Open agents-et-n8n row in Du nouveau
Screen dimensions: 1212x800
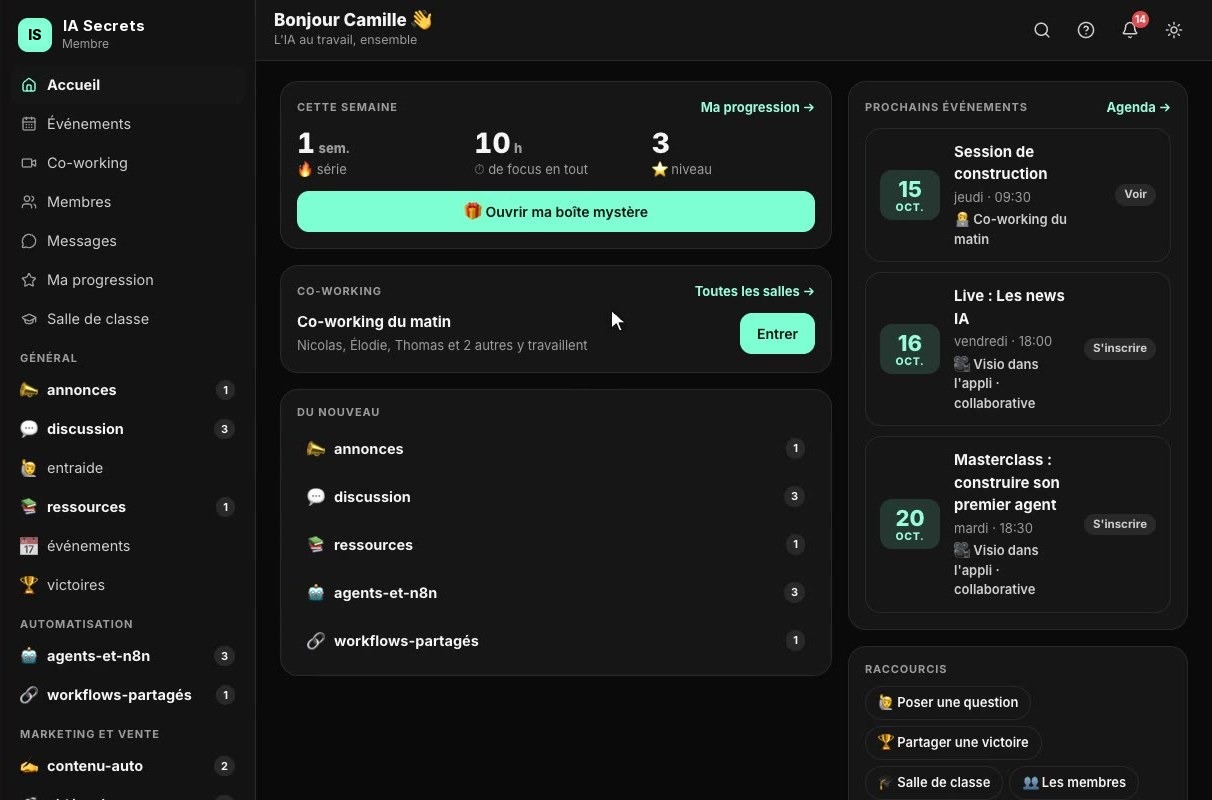(556, 593)
